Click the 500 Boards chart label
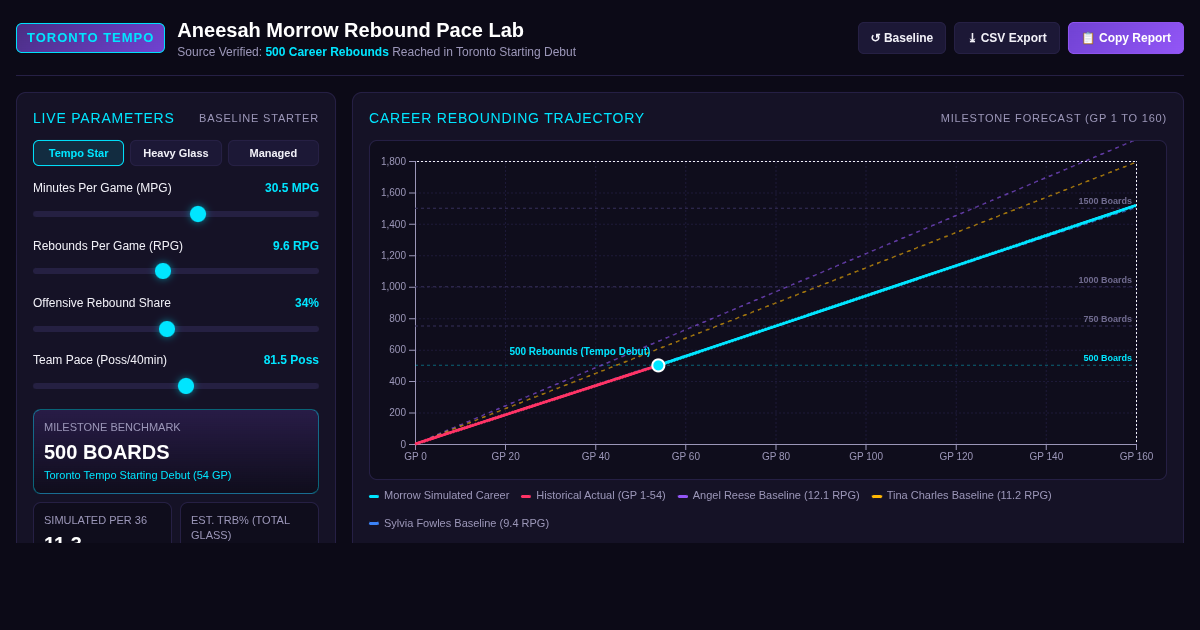 click(1108, 358)
